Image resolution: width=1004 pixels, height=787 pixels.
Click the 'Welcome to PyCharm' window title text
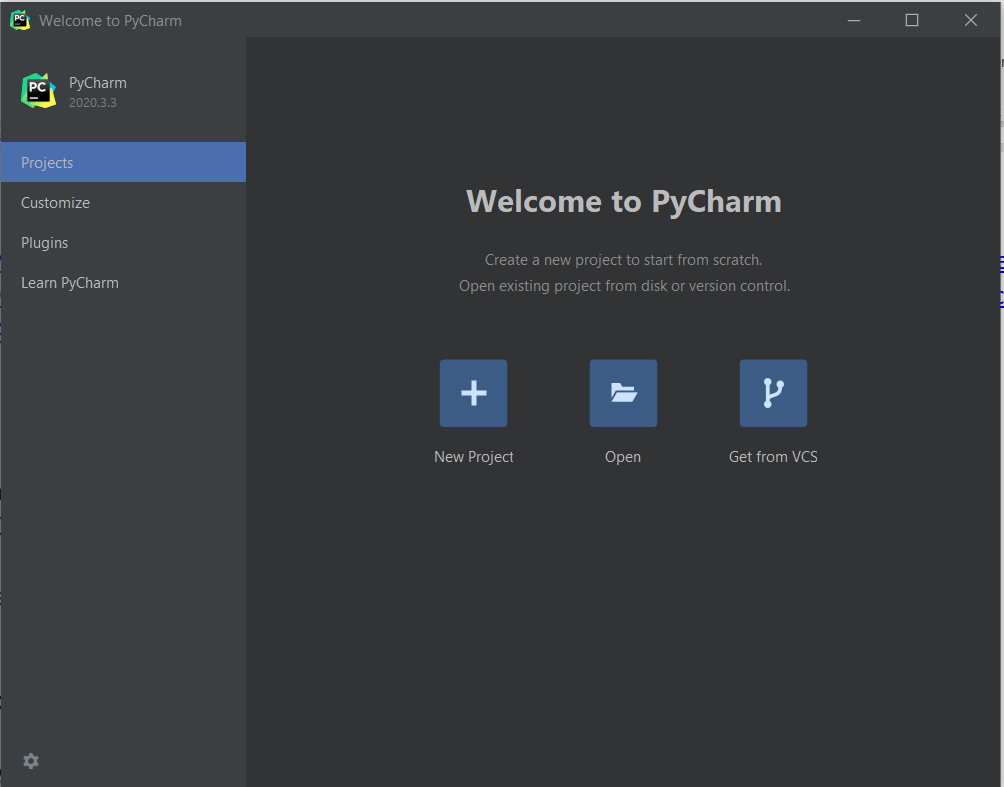coord(110,20)
